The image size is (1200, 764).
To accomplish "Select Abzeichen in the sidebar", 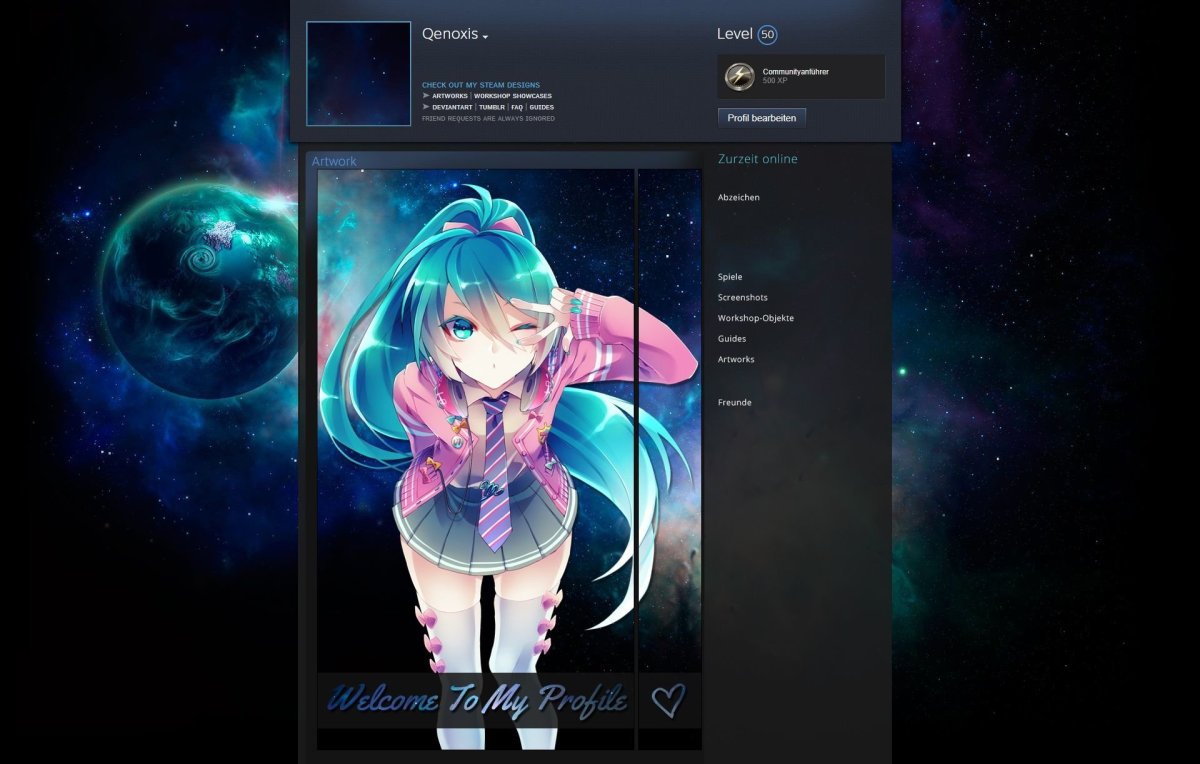I will coord(739,198).
